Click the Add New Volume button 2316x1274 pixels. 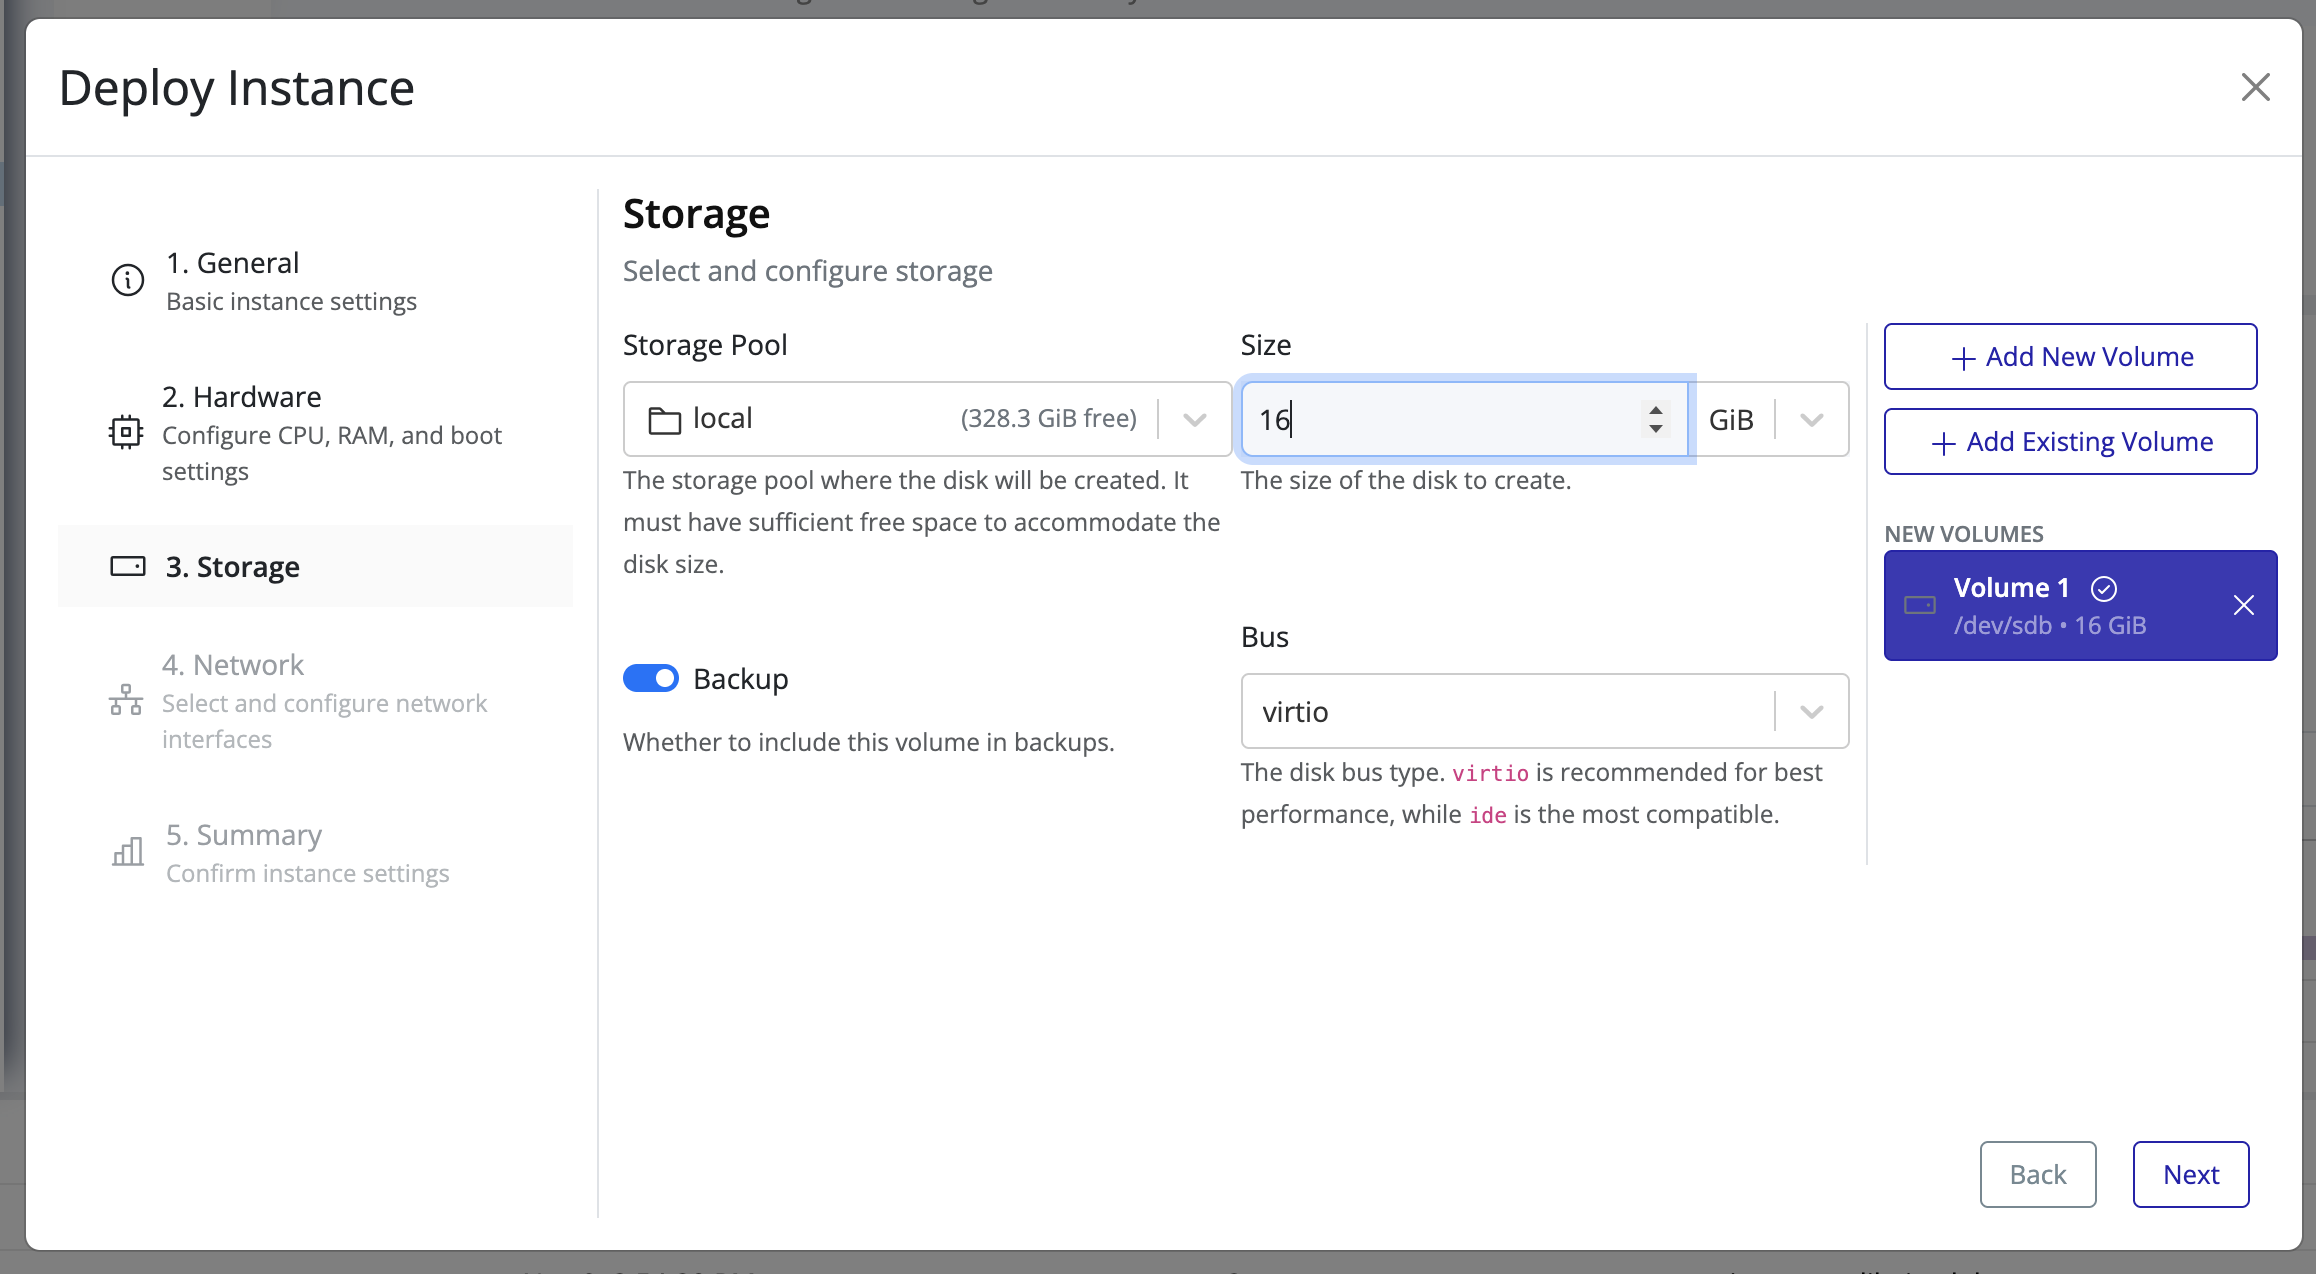(x=2070, y=357)
